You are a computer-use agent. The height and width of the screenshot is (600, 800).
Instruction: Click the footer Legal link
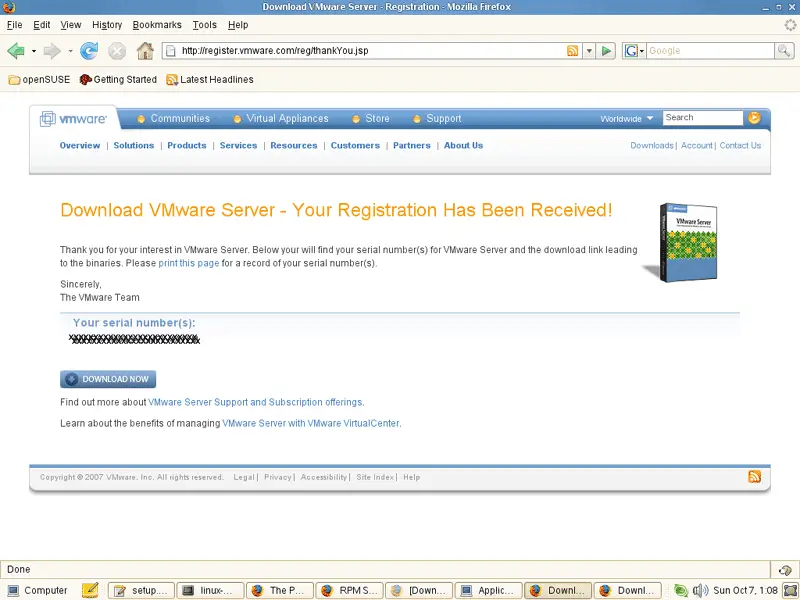coord(244,477)
